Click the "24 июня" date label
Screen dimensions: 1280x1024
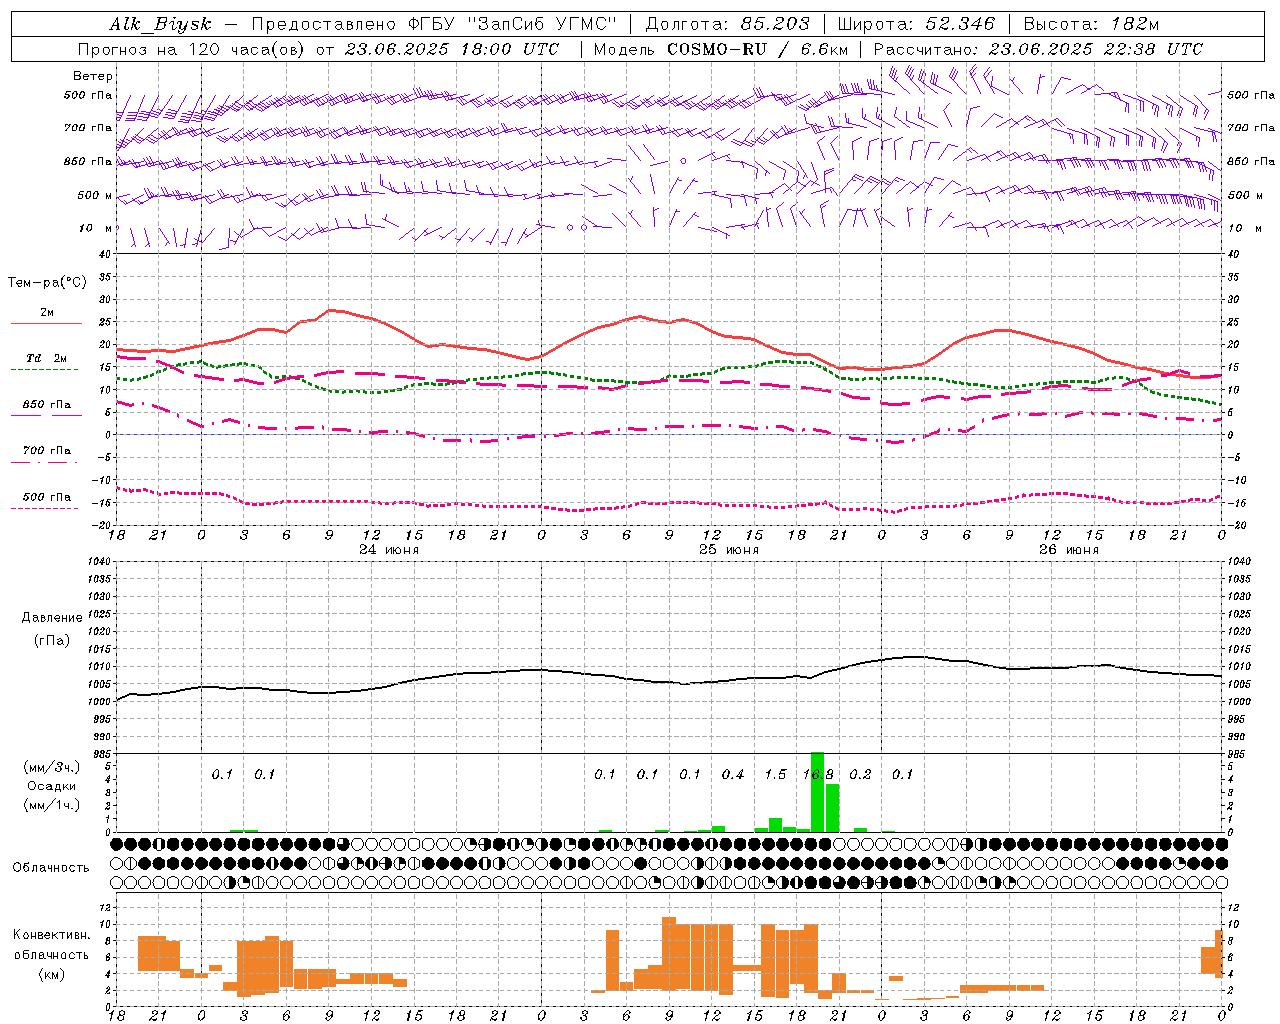coord(389,550)
